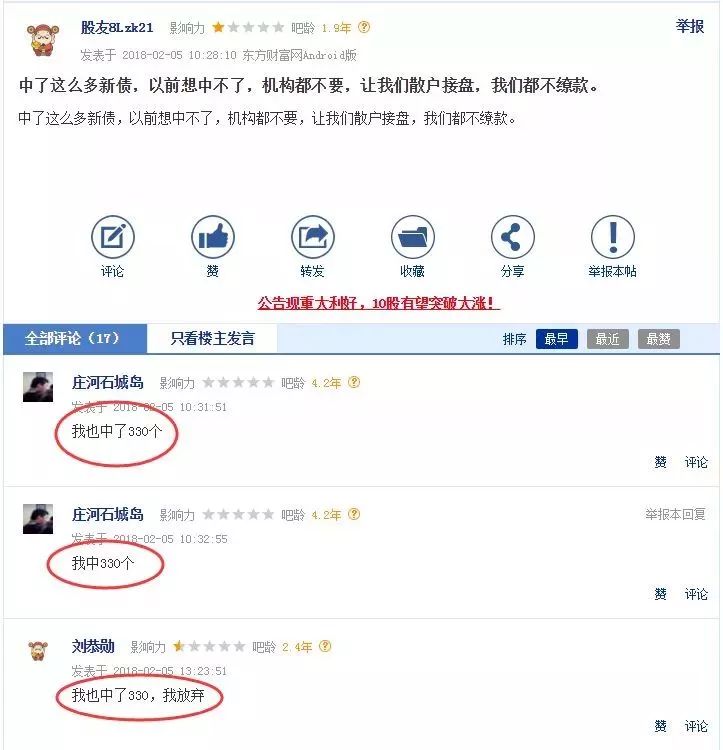The image size is (723, 750).
Task: Sort comments by 最早
Action: pyautogui.click(x=557, y=339)
